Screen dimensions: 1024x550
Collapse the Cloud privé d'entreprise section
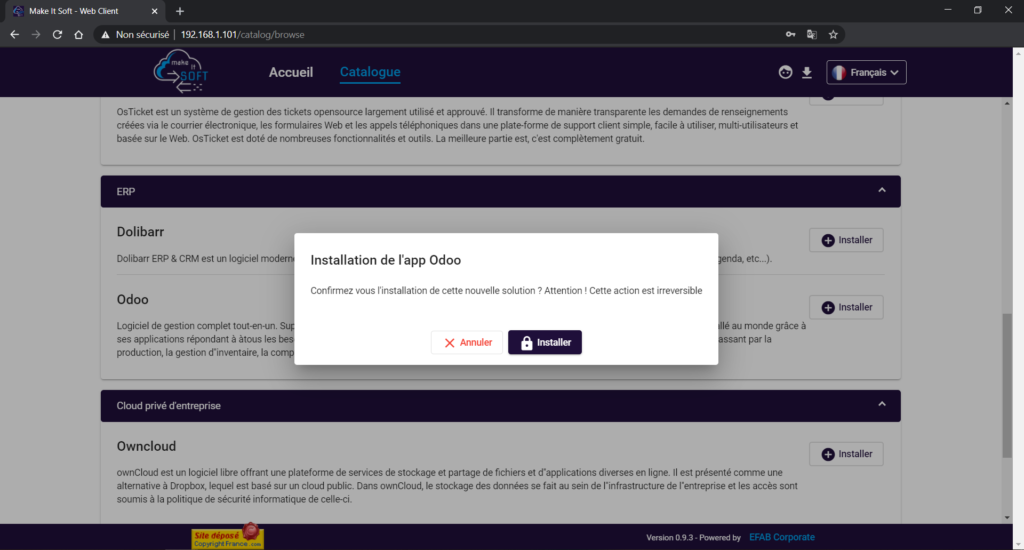click(882, 405)
